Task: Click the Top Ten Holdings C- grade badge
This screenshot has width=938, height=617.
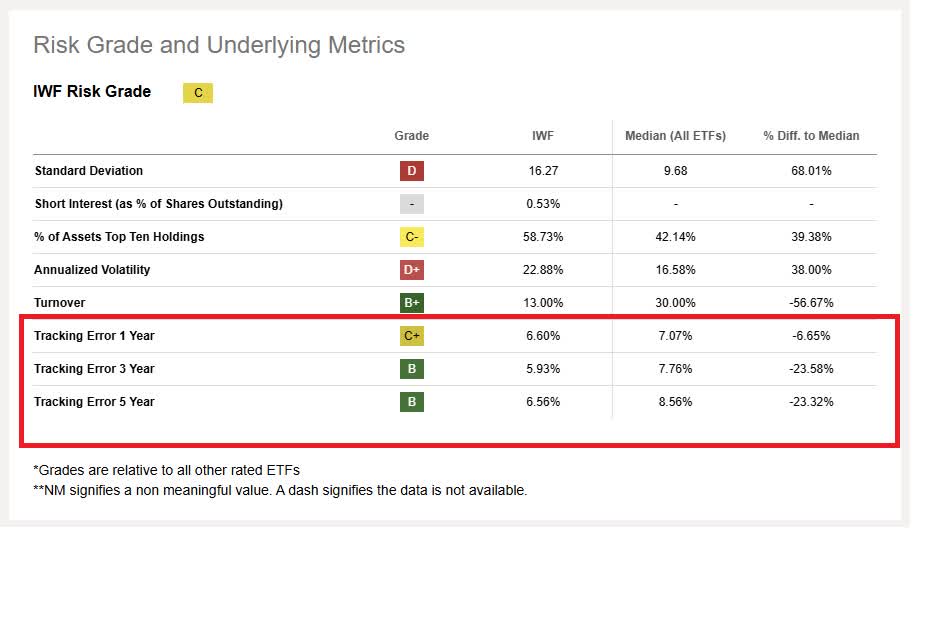Action: pyautogui.click(x=411, y=237)
